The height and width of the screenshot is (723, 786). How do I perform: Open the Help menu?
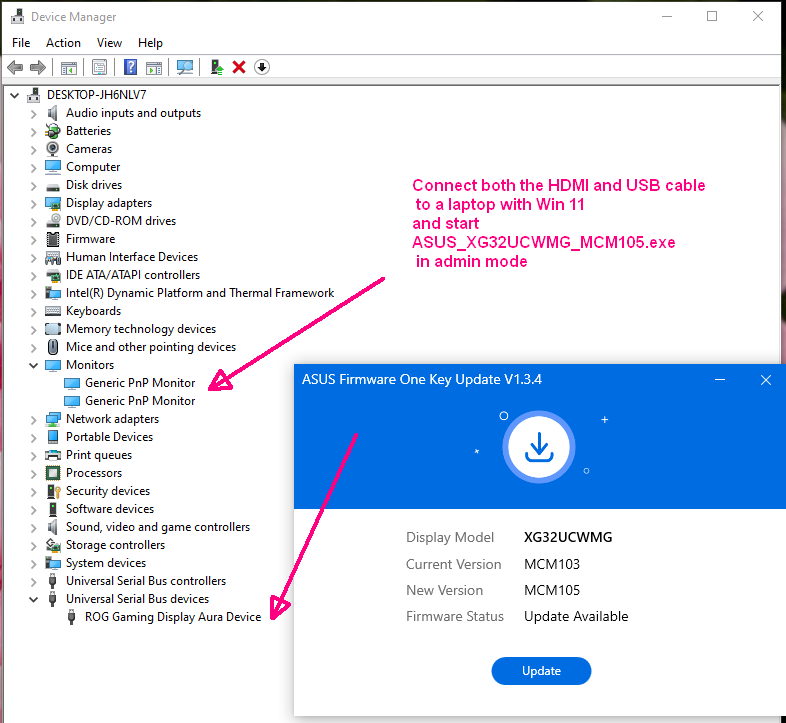[x=150, y=43]
